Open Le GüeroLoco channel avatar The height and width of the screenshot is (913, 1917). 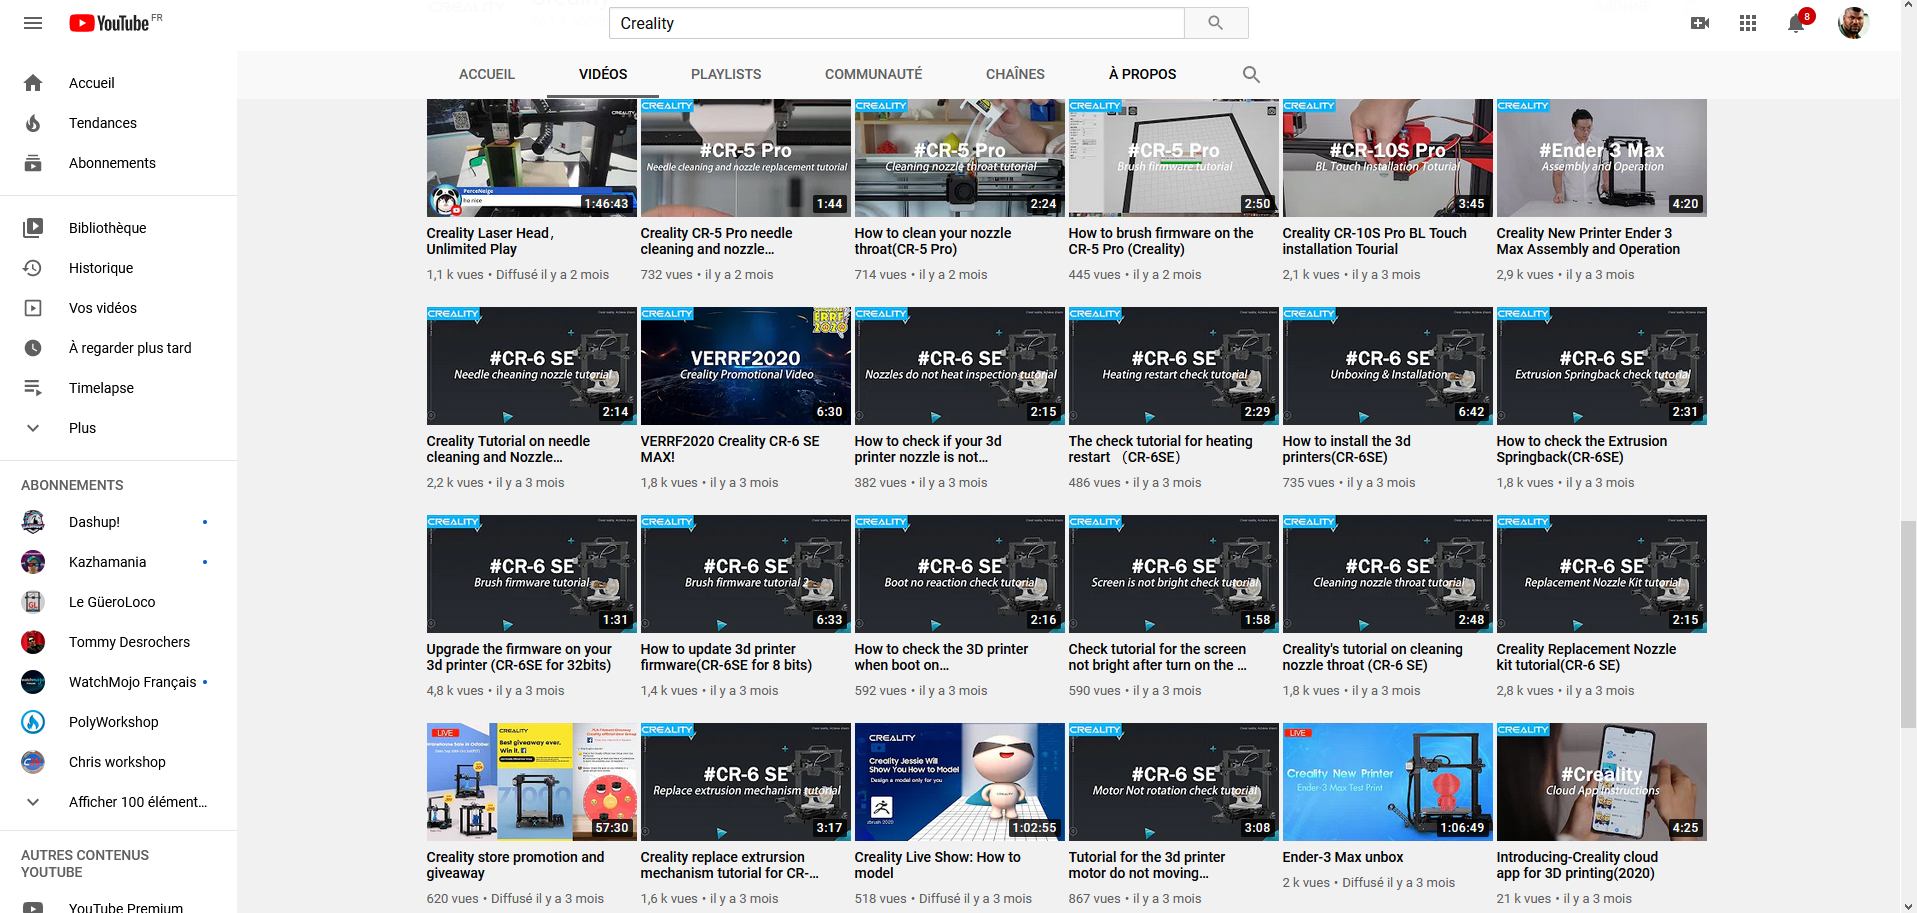click(x=33, y=602)
